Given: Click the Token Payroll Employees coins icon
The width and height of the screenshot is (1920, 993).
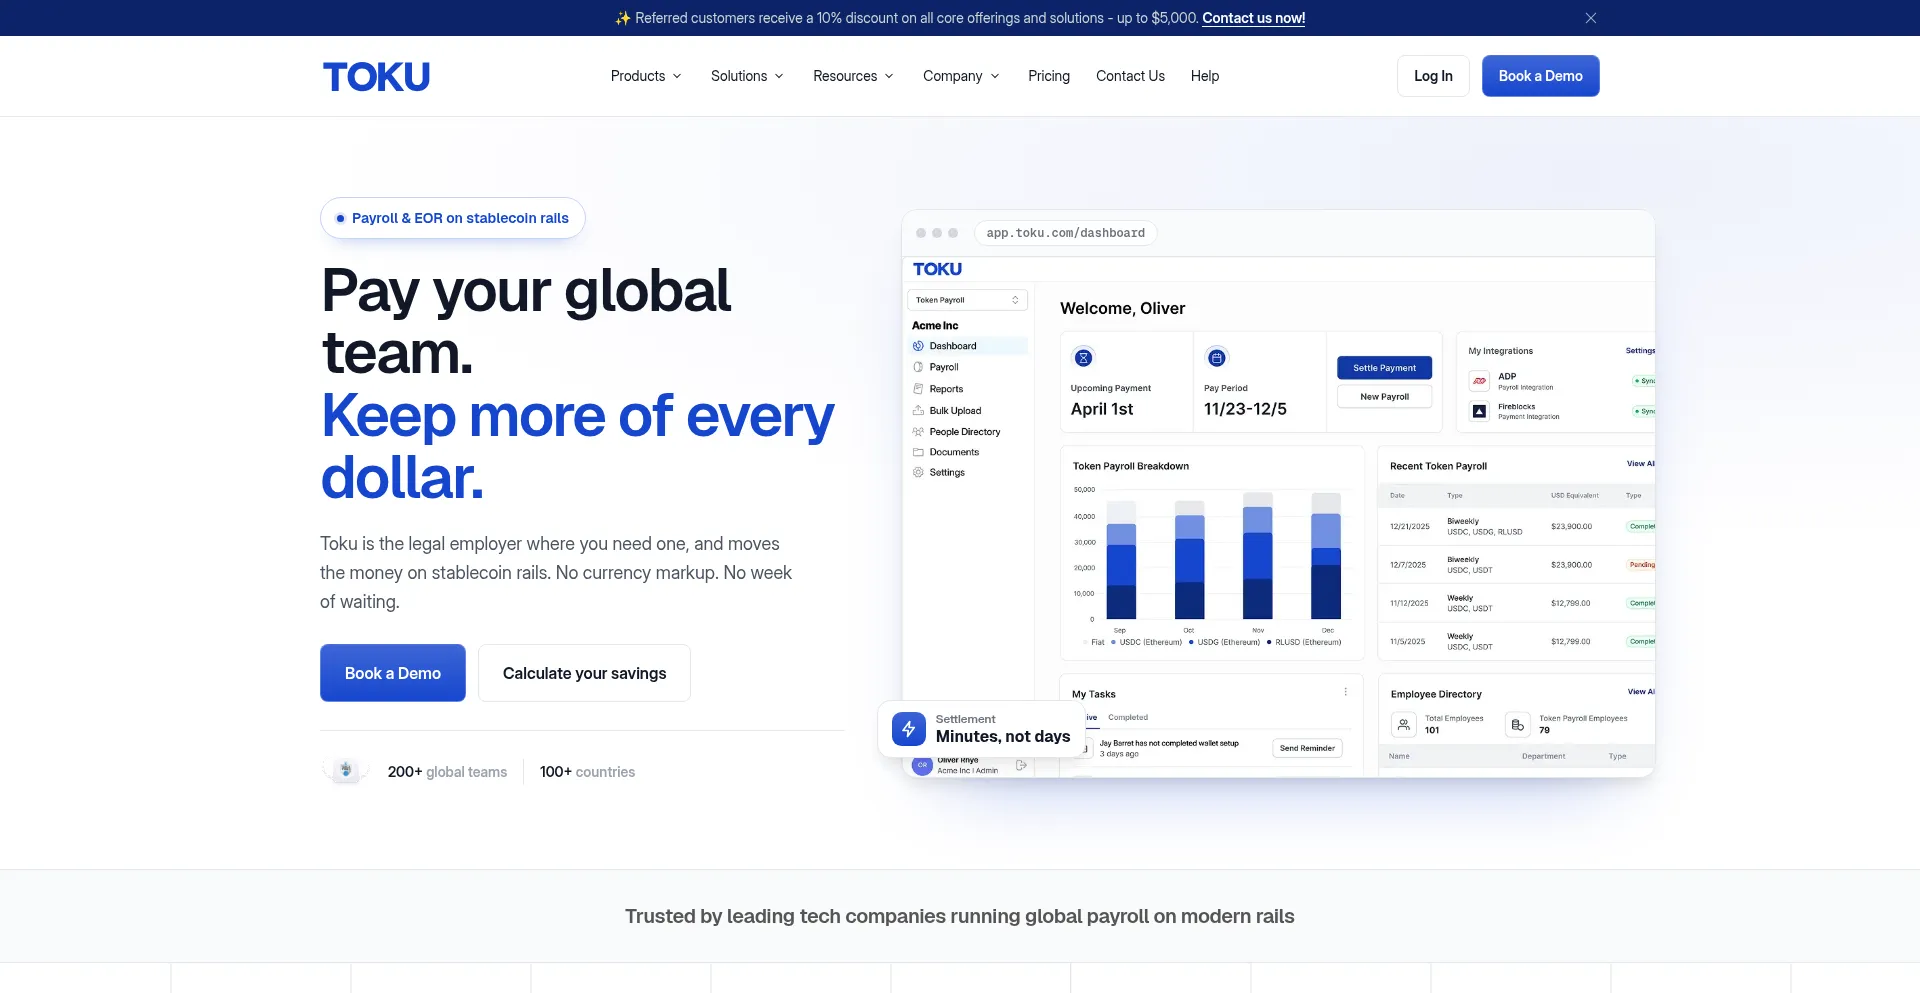Looking at the screenshot, I should (1517, 725).
